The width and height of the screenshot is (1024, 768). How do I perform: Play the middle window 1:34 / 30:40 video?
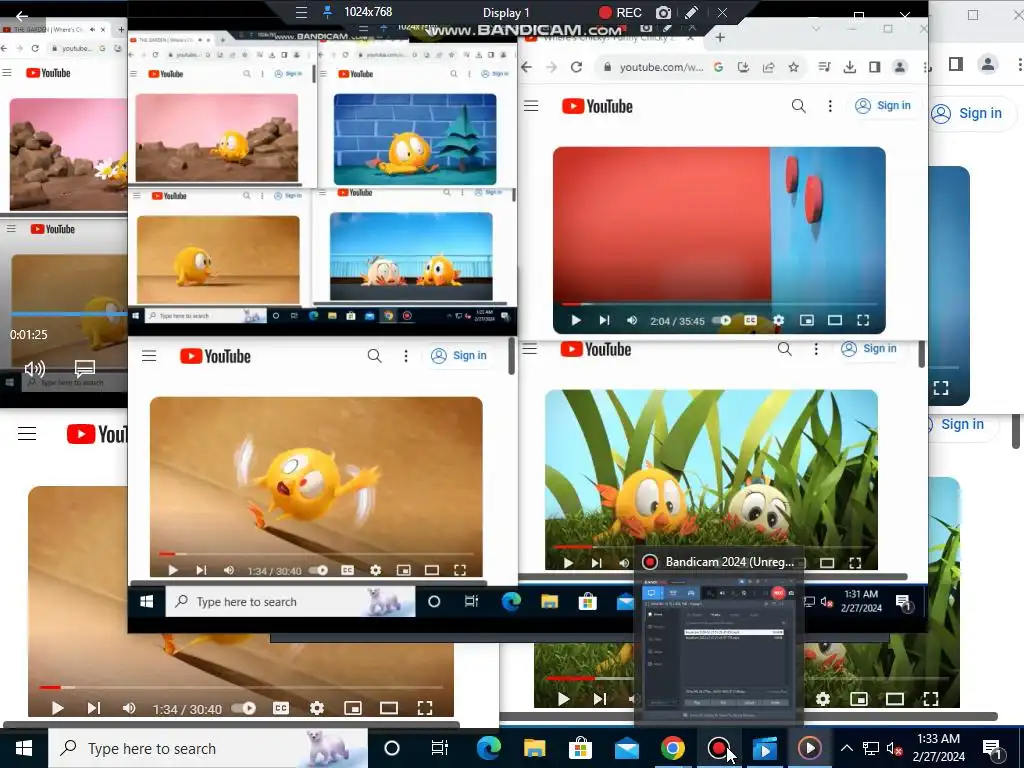pos(172,570)
